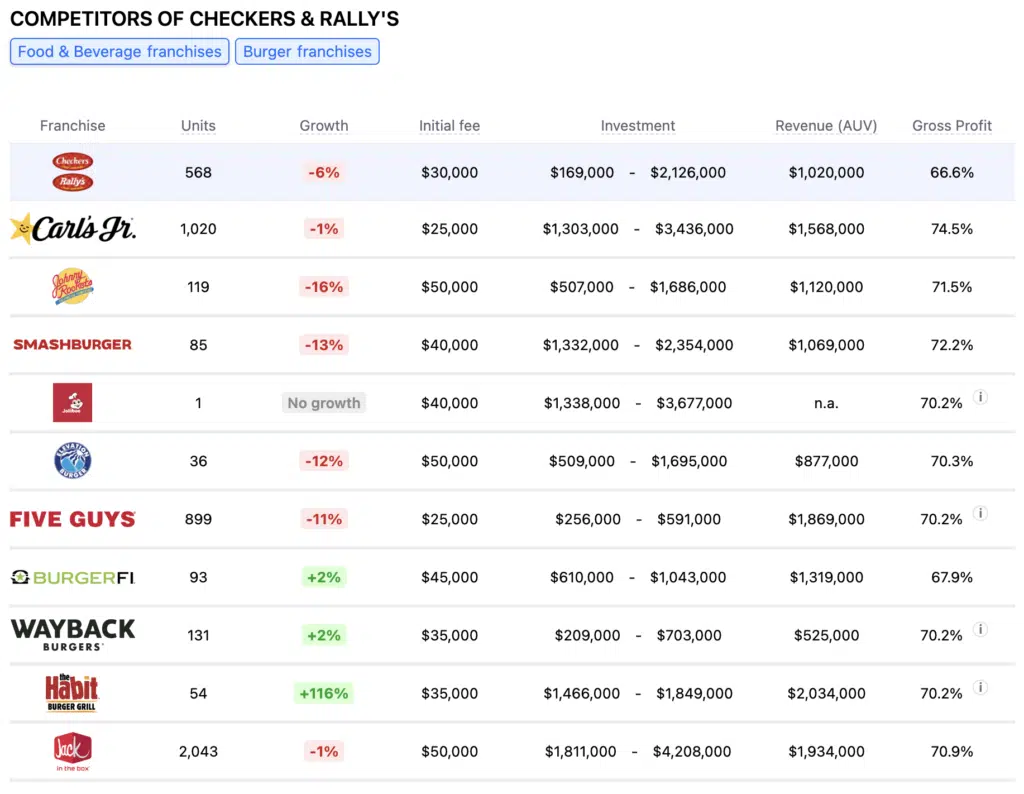Click the Elevation Burger circular logo
The image size is (1024, 794).
point(72,461)
